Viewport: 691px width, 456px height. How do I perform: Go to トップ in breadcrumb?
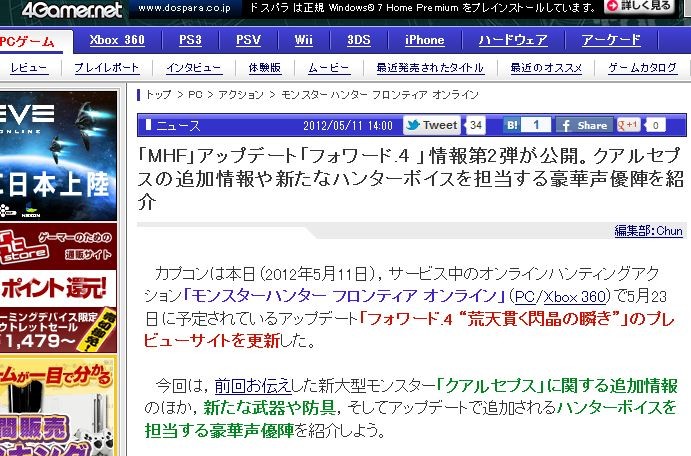coord(158,95)
